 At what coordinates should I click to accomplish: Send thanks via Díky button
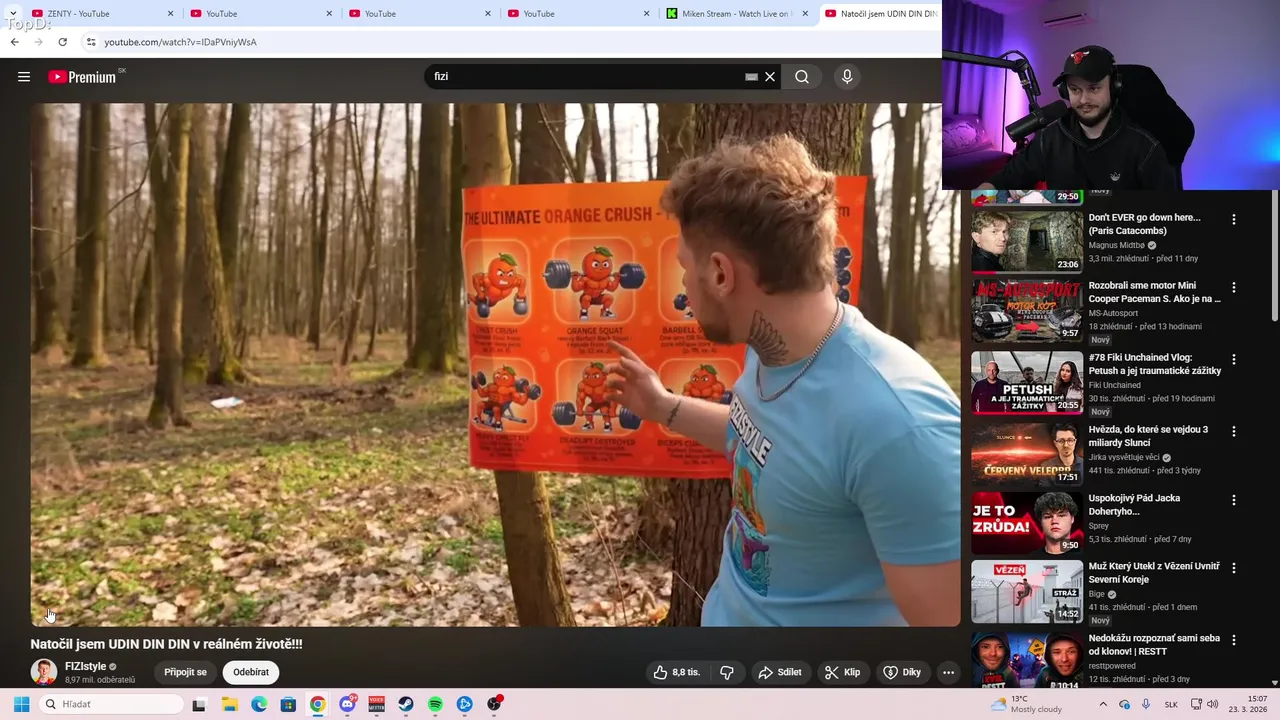point(902,672)
